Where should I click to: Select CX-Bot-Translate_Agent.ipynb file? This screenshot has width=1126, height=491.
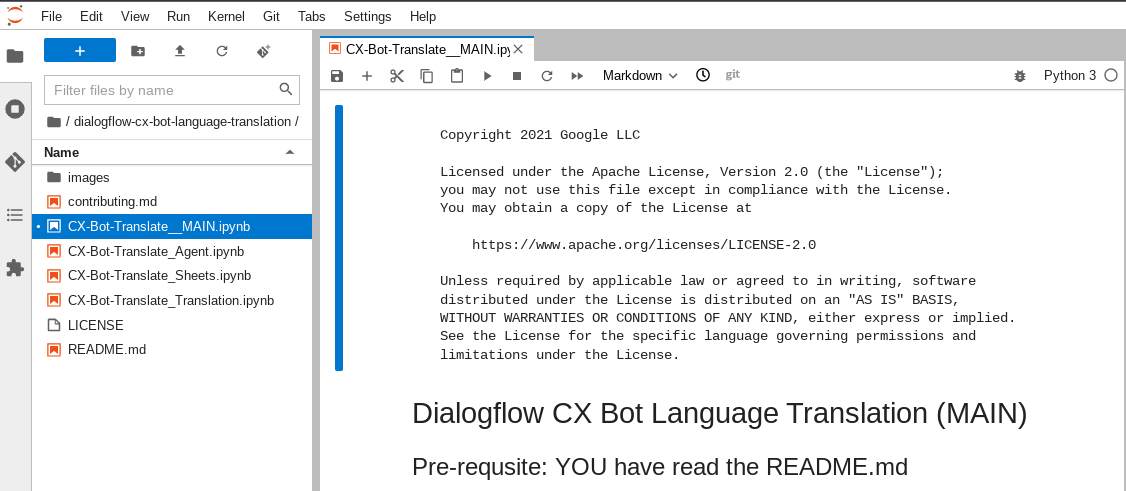pos(172,251)
